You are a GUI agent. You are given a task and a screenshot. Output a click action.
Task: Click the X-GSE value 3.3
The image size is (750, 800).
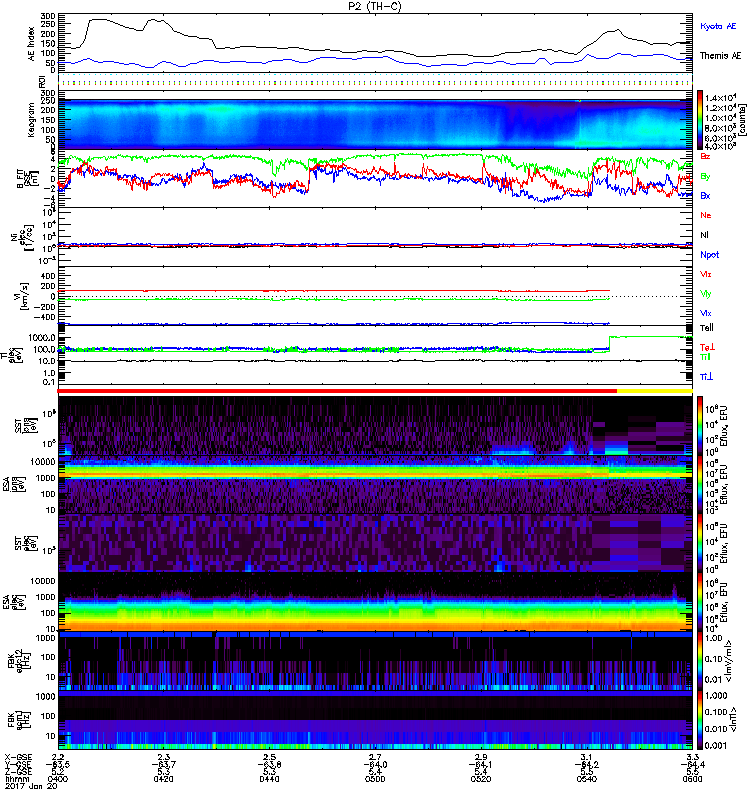(x=692, y=757)
